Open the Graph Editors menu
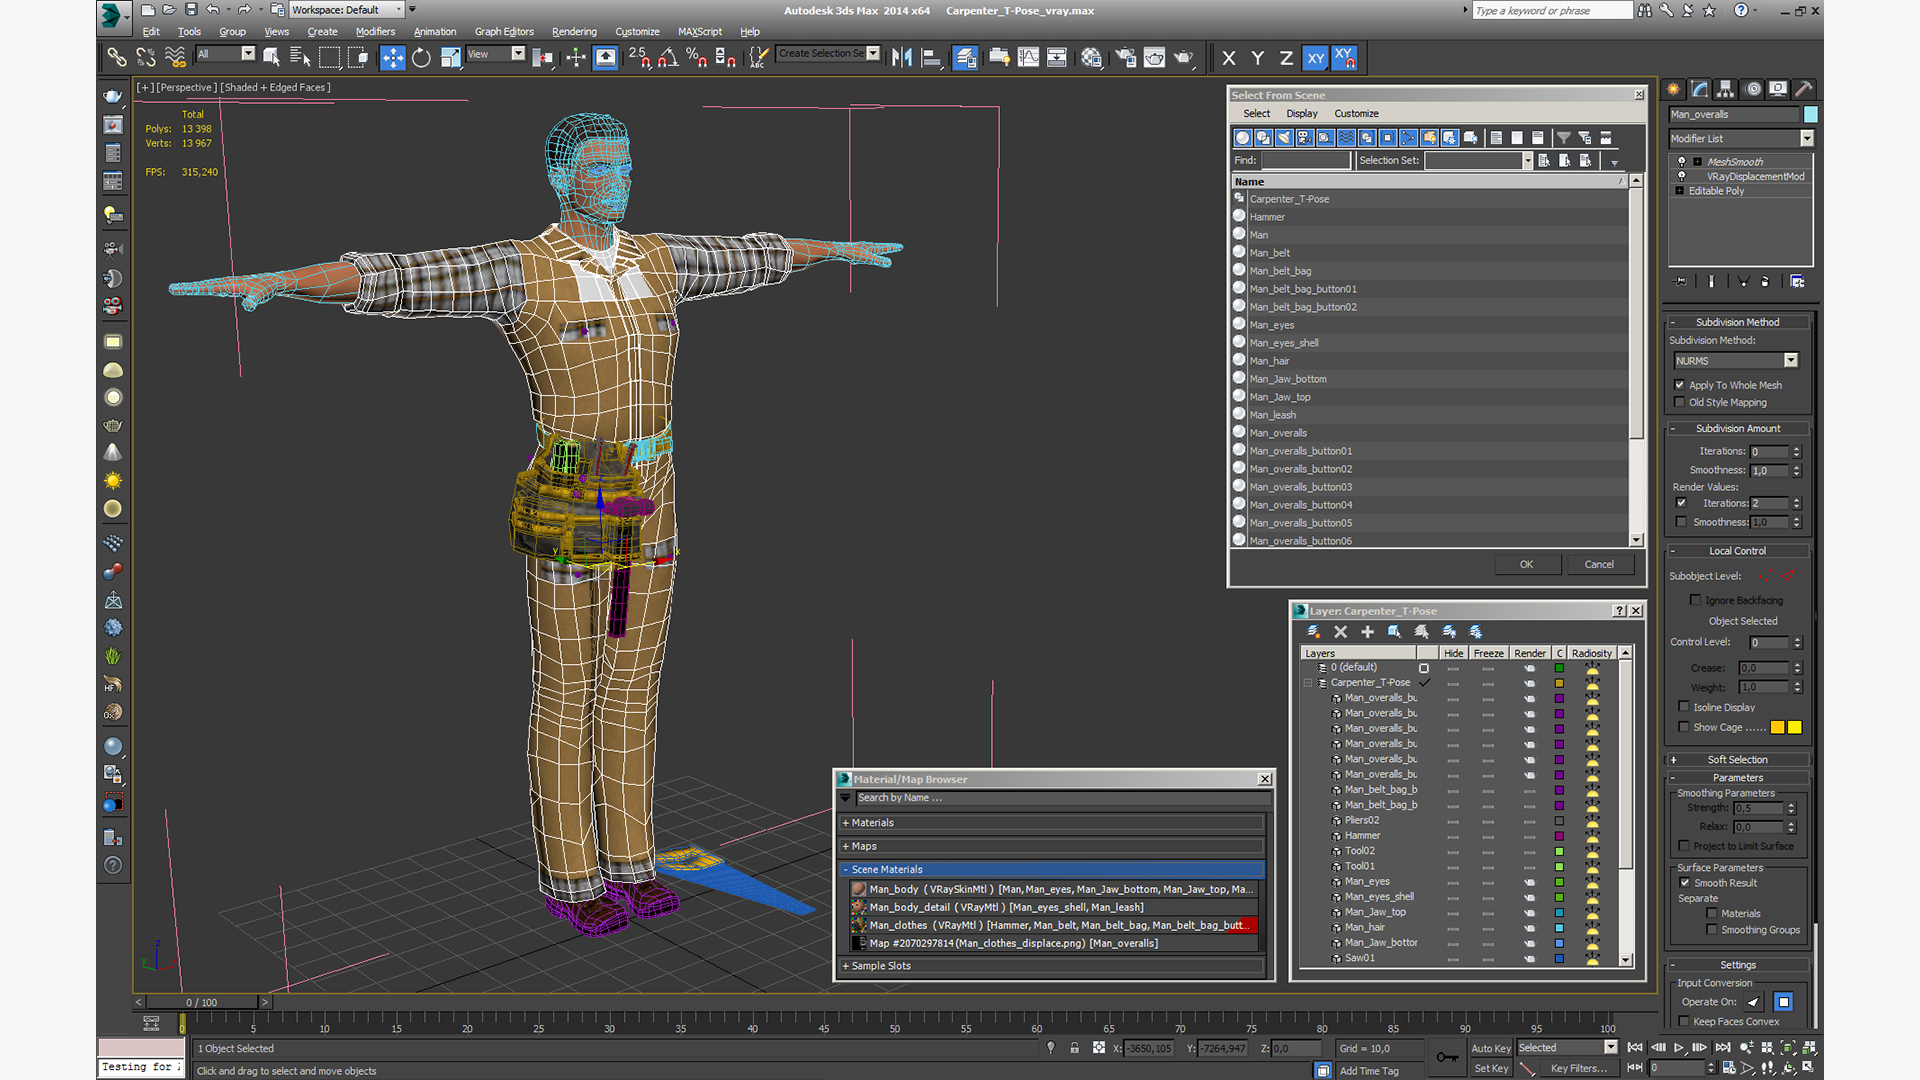Viewport: 1920px width, 1080px height. click(504, 32)
